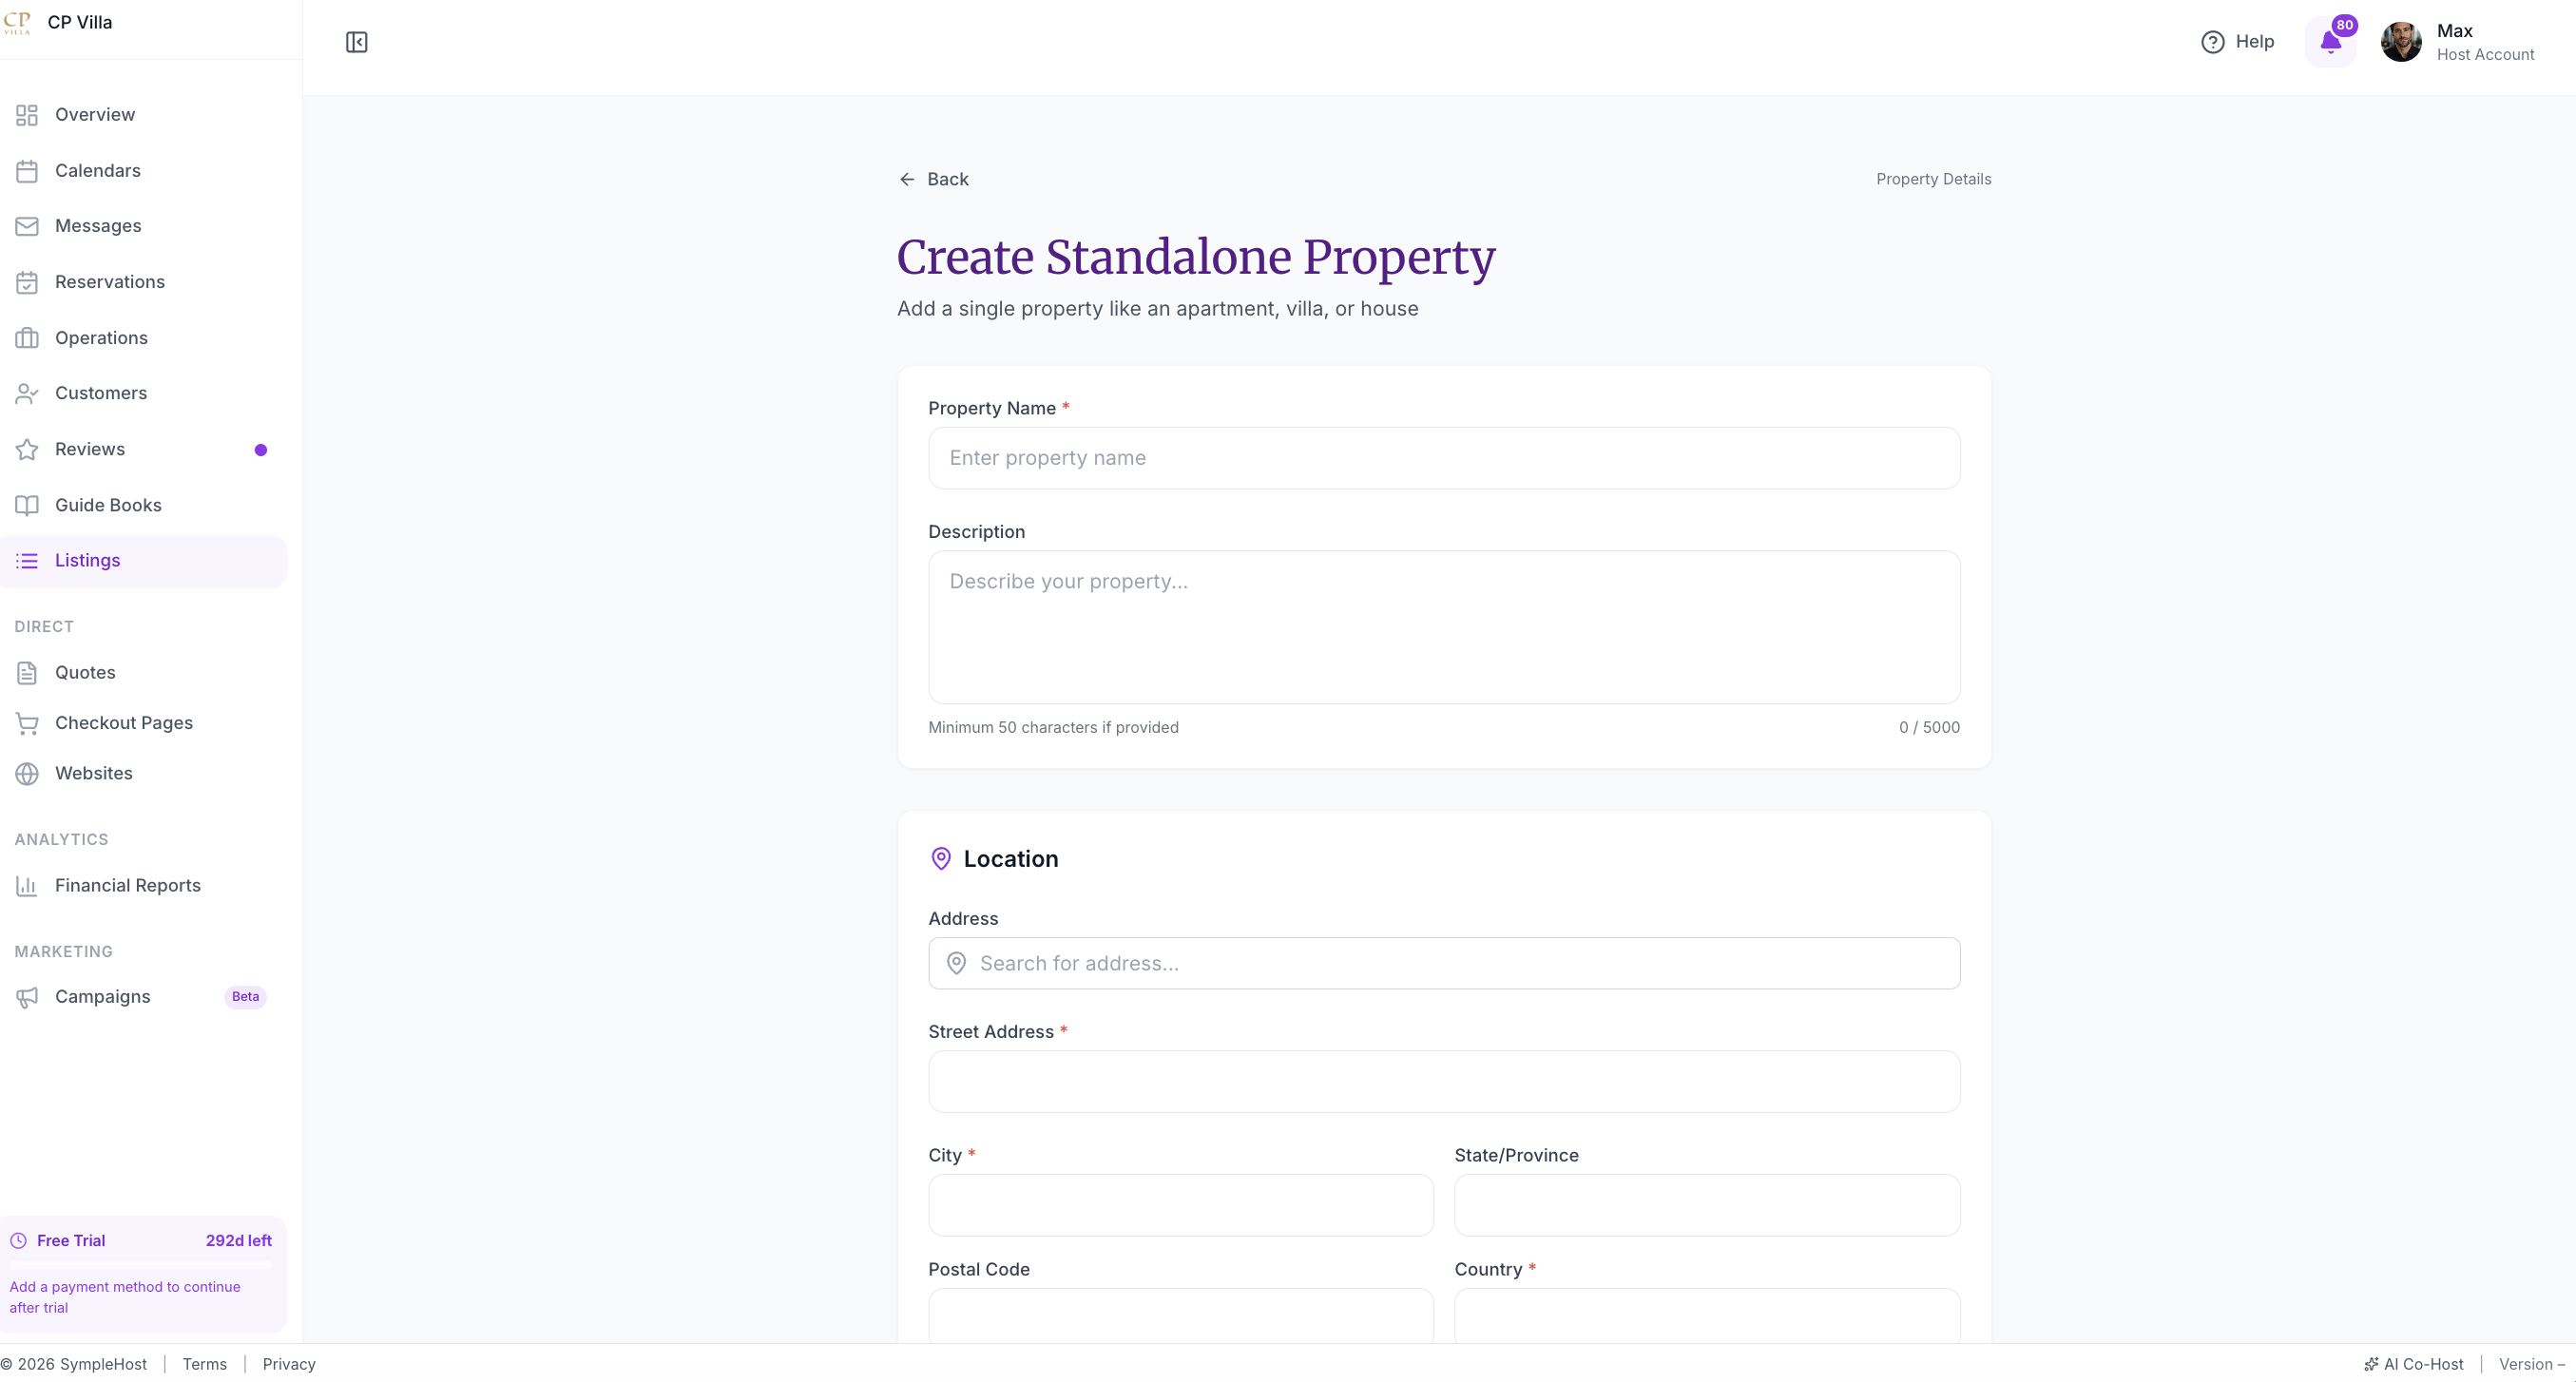
Task: Click the Version text in footer
Action: pos(2532,1364)
